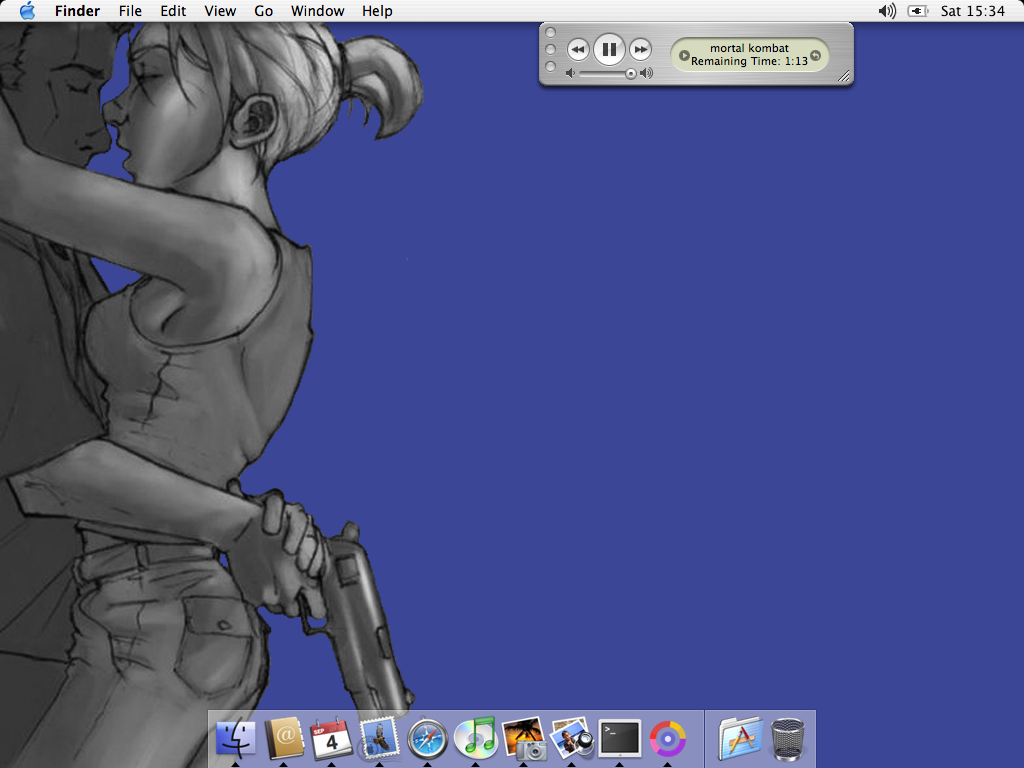This screenshot has width=1024, height=768.
Task: Click curved arrow in iTunes display
Action: [x=816, y=56]
